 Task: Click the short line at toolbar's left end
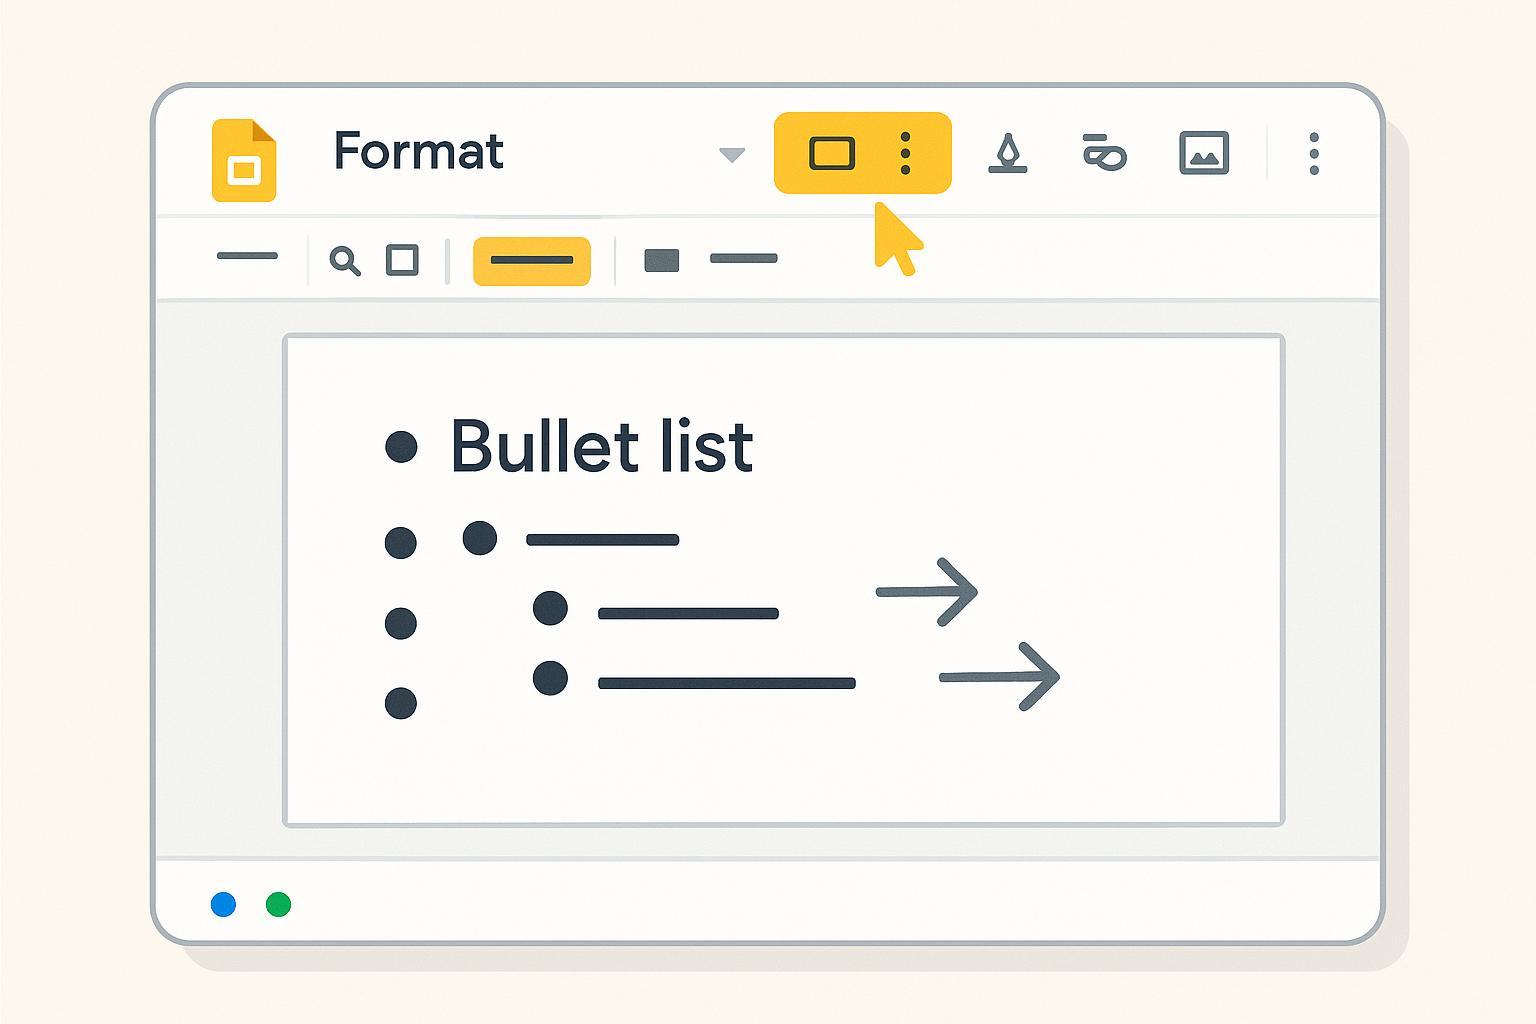click(x=247, y=256)
